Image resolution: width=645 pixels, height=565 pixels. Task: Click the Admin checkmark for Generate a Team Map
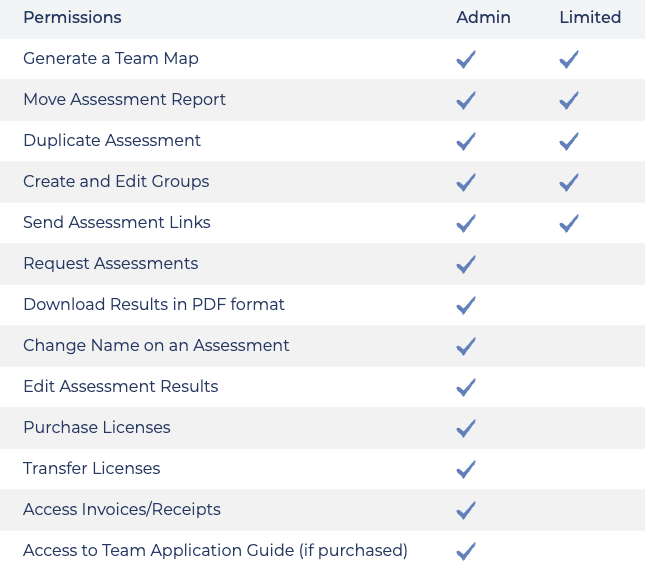coord(466,59)
